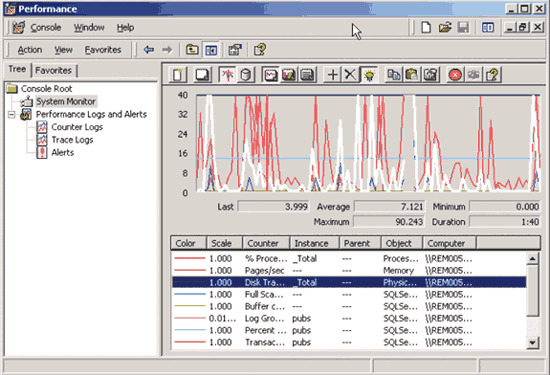The image size is (550, 375).
Task: Click the Back arrow in toolbar
Action: coord(149,50)
